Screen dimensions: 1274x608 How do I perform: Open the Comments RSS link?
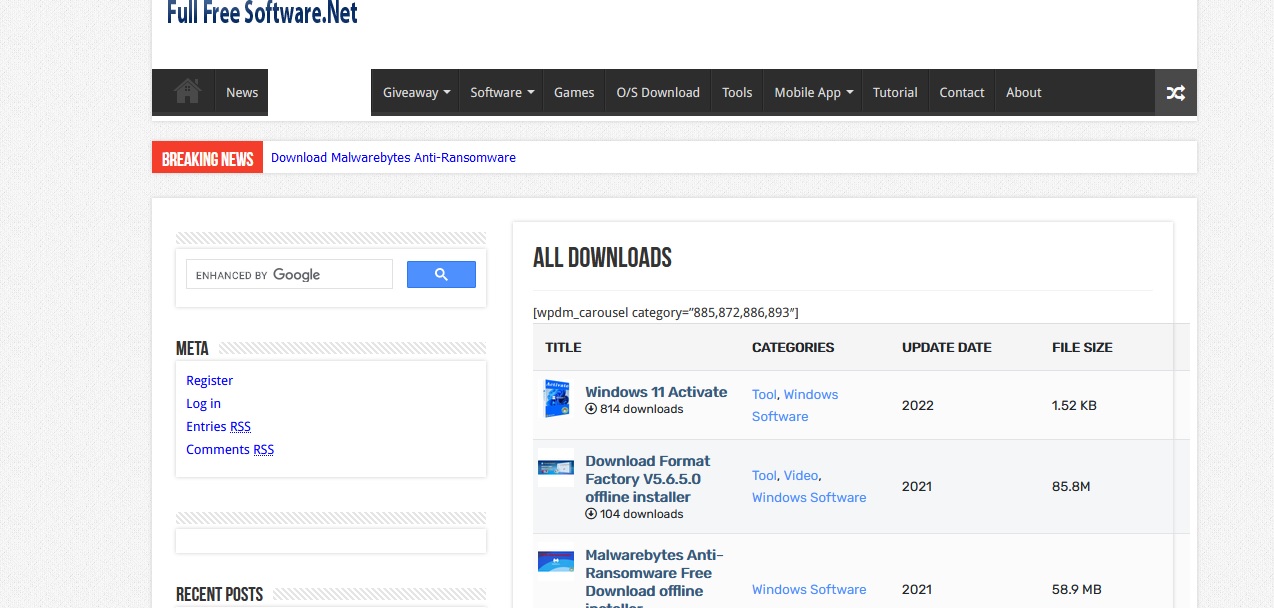230,449
